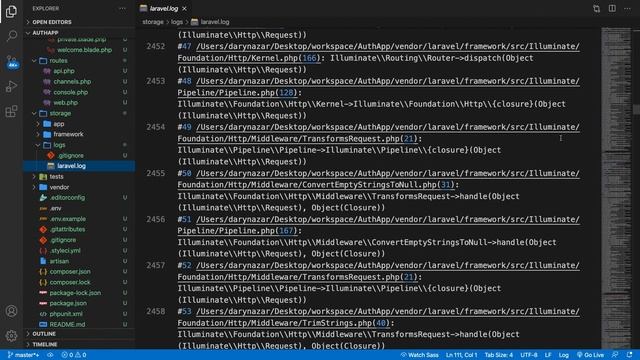Close the laravel.log tab

pos(184,9)
